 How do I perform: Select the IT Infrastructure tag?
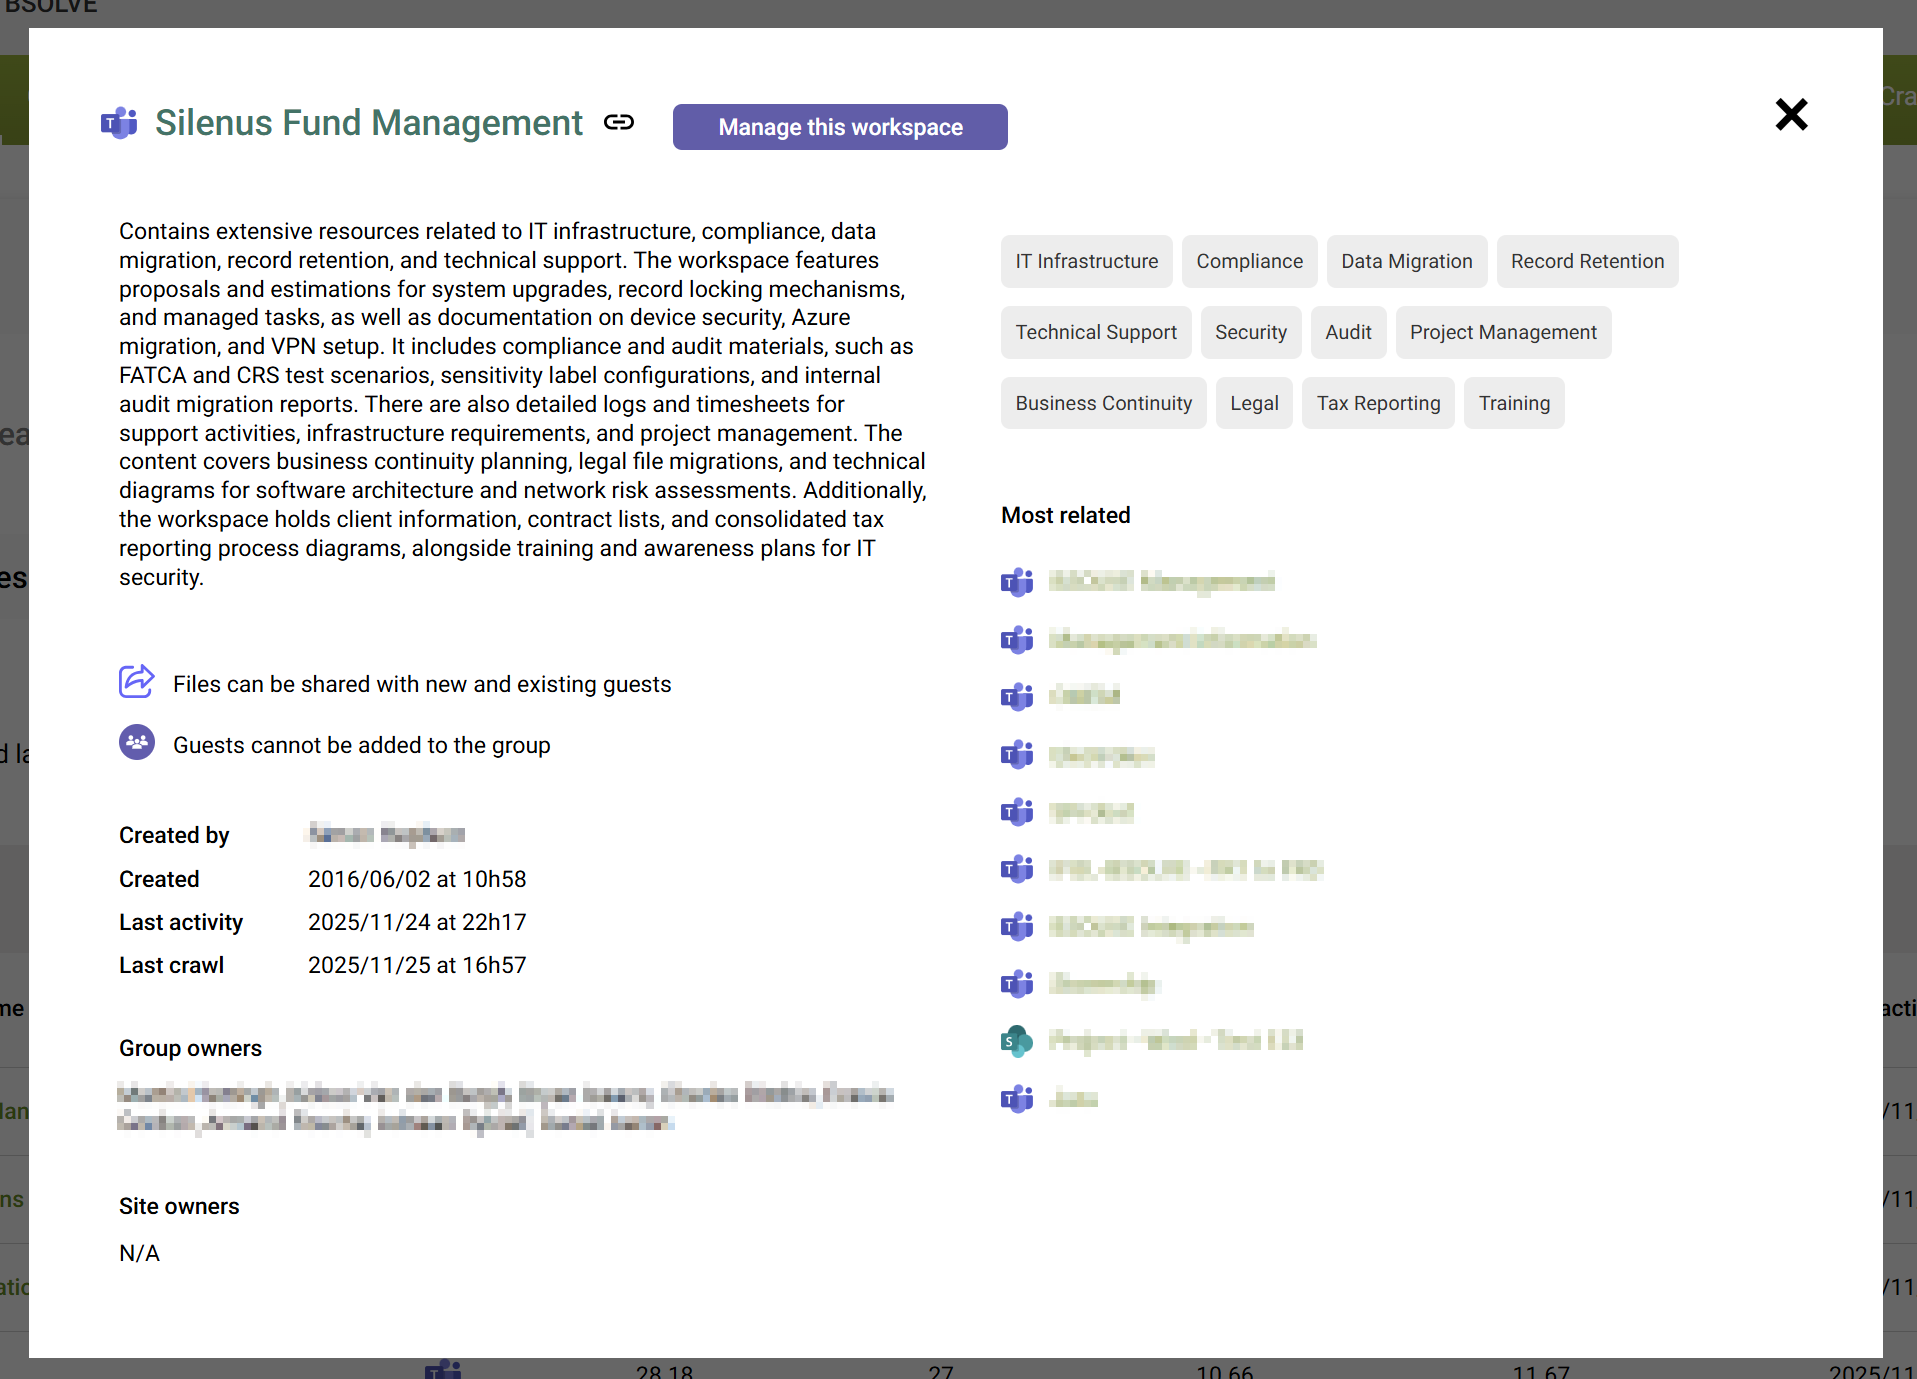coord(1087,261)
